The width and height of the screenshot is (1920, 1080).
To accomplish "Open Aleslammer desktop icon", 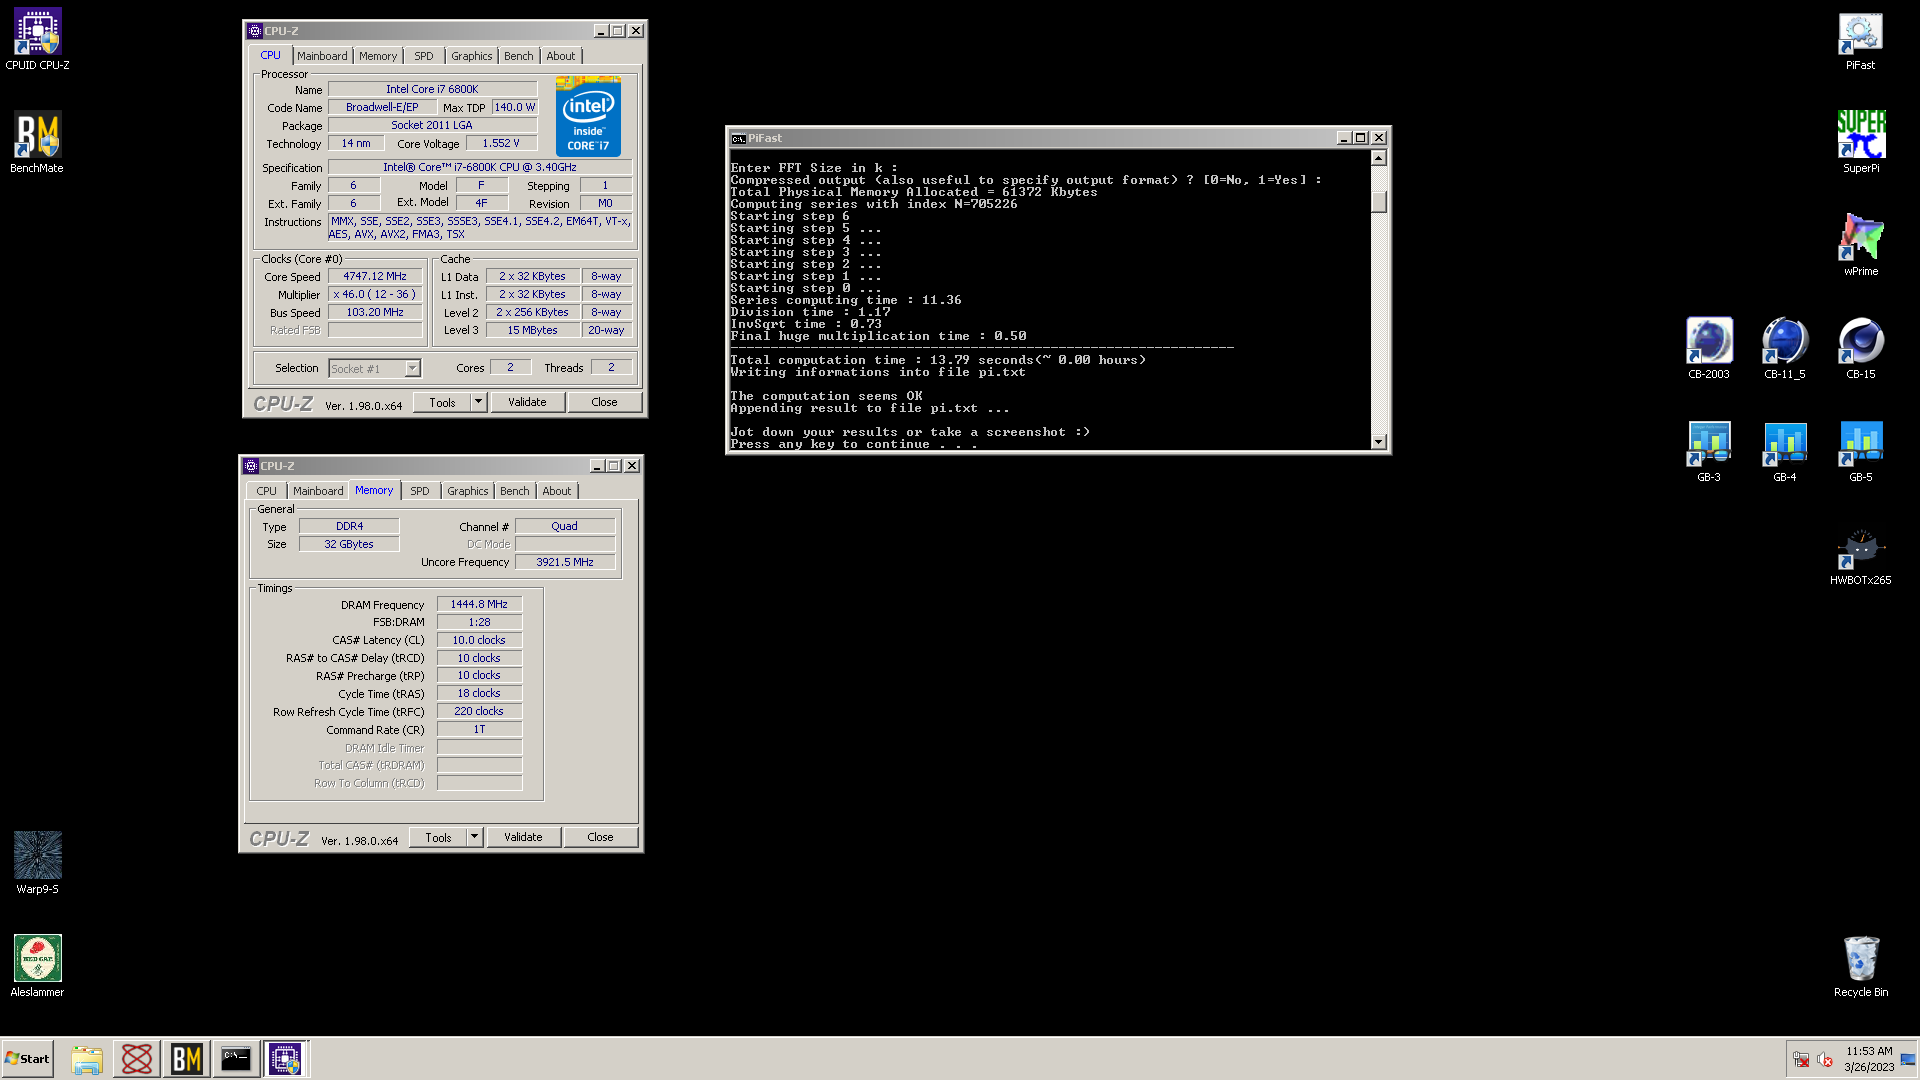I will coord(37,966).
